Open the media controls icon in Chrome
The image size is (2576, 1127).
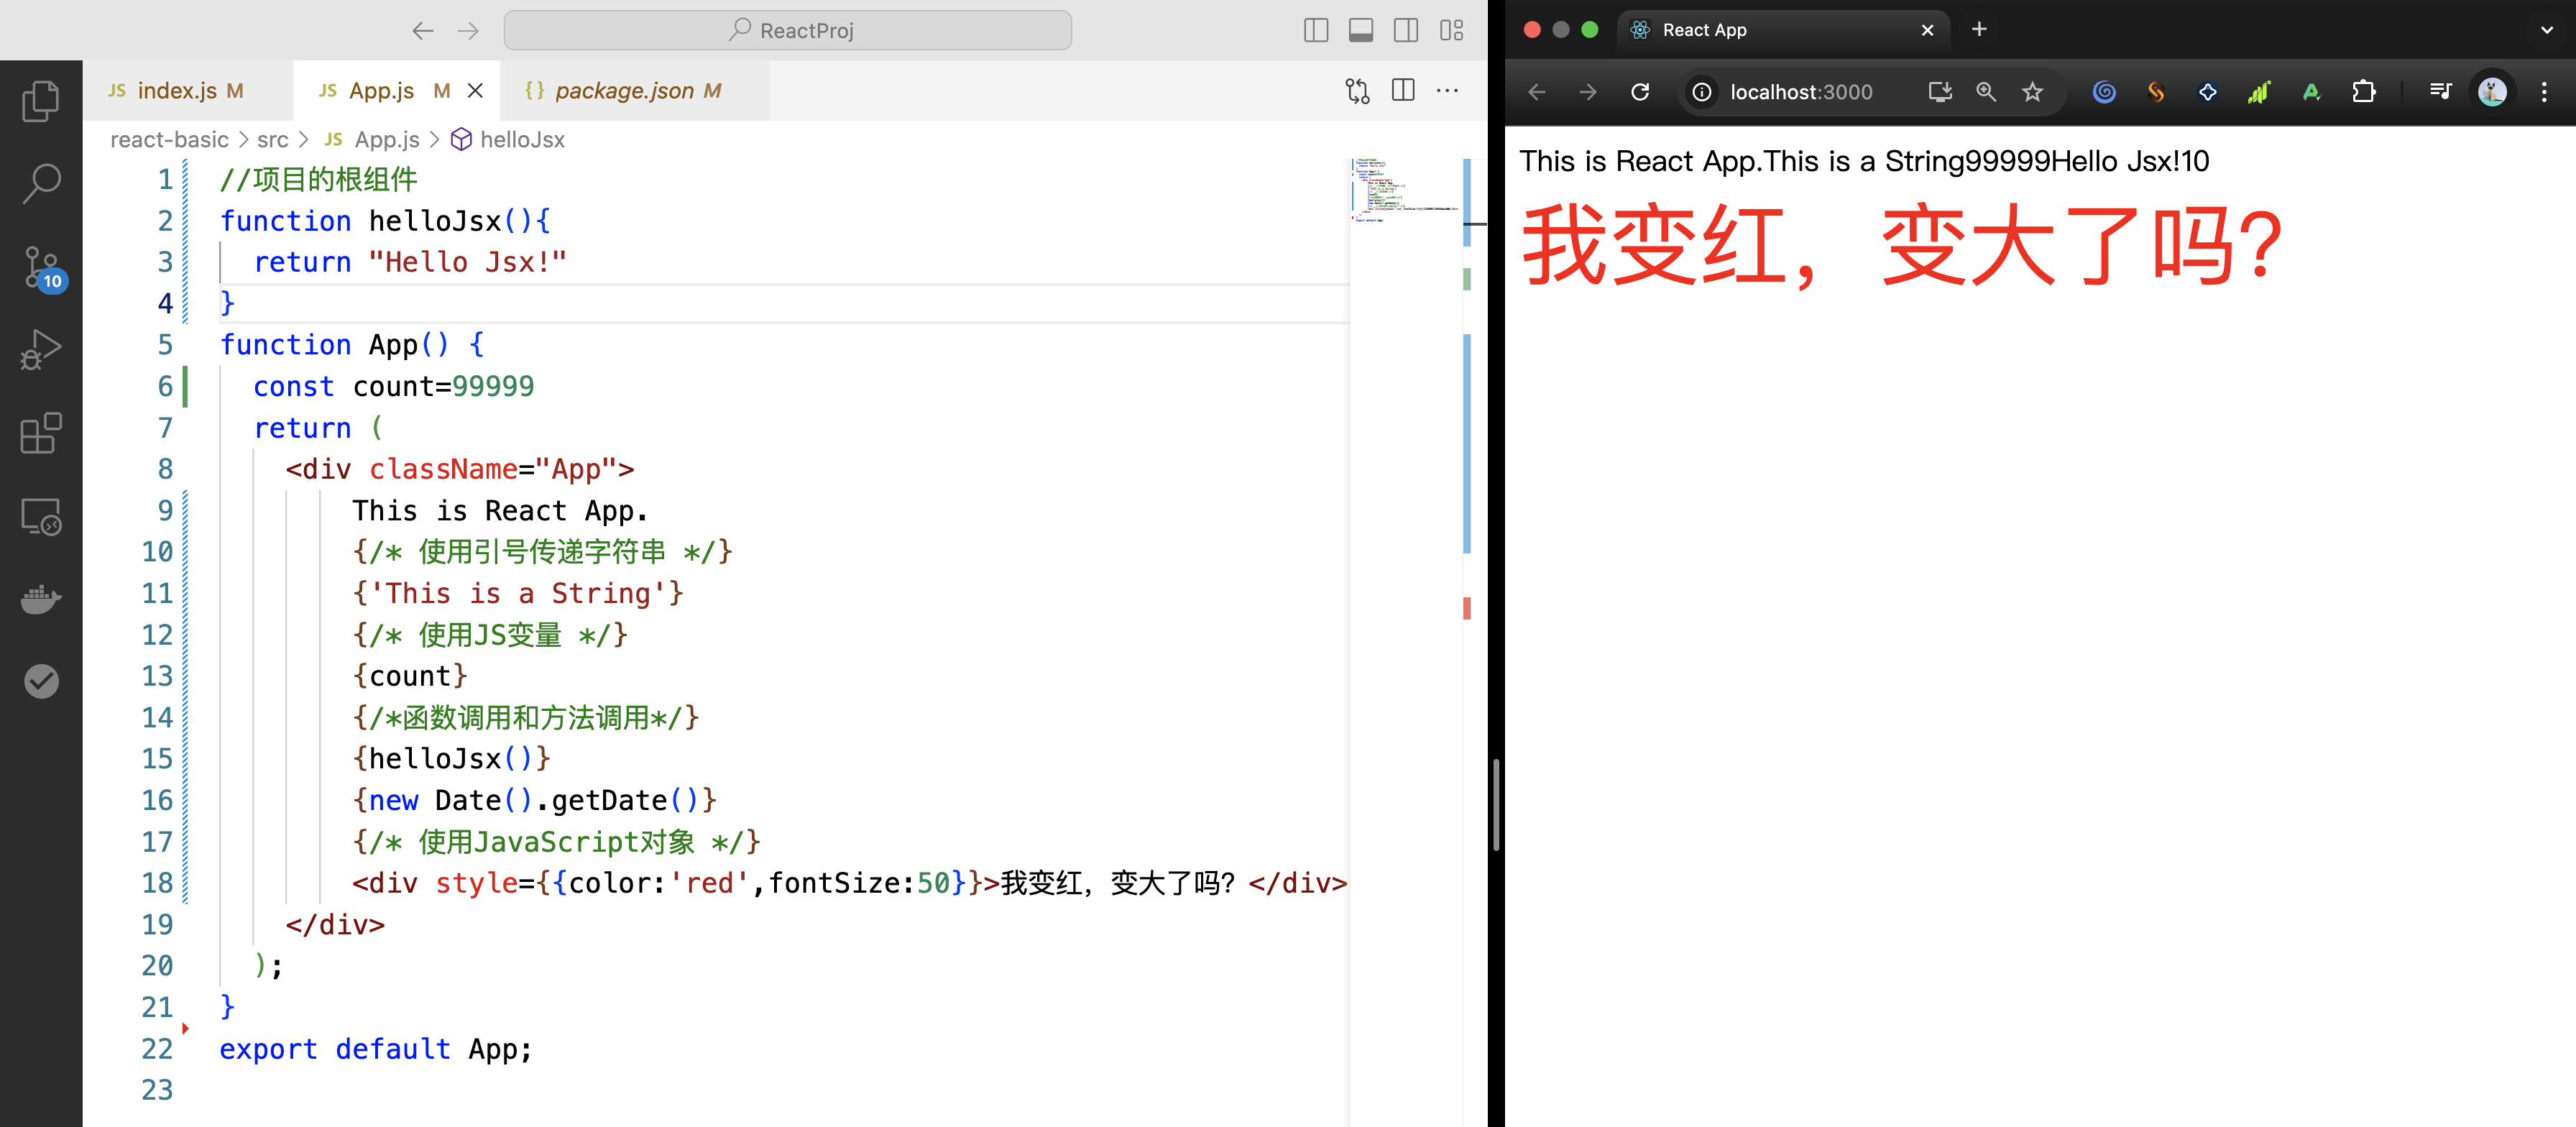tap(2440, 91)
